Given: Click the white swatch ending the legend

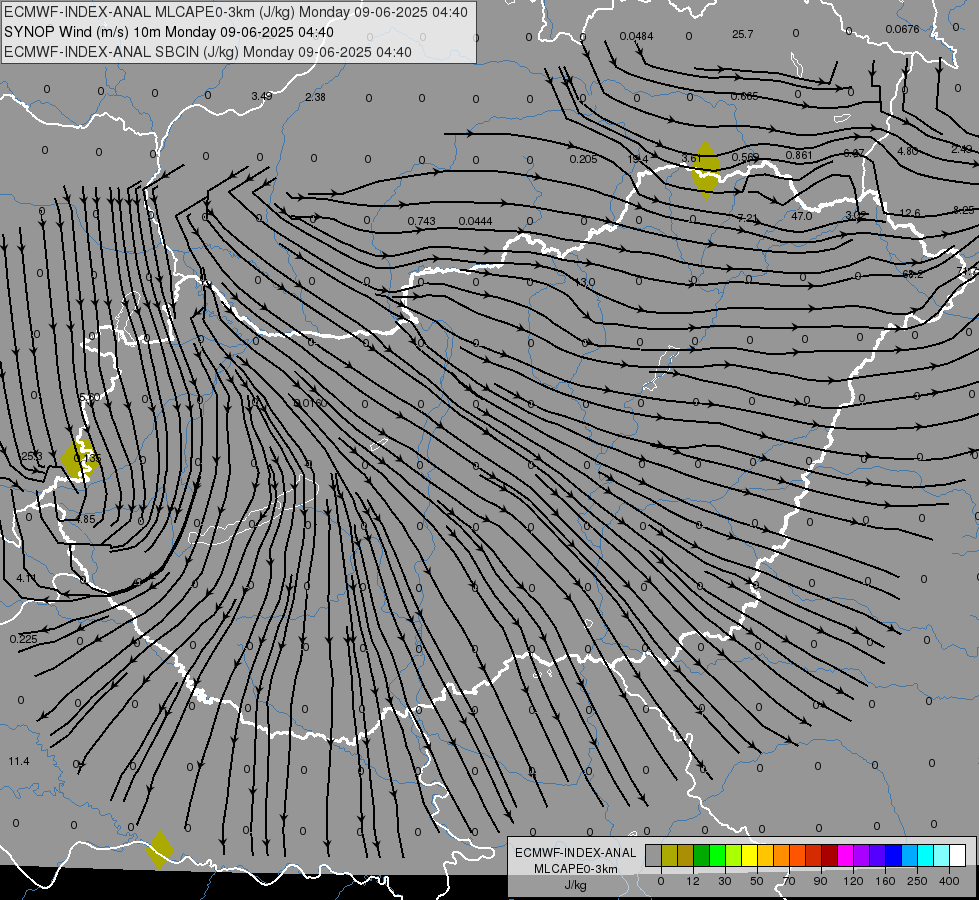Looking at the screenshot, I should (957, 856).
